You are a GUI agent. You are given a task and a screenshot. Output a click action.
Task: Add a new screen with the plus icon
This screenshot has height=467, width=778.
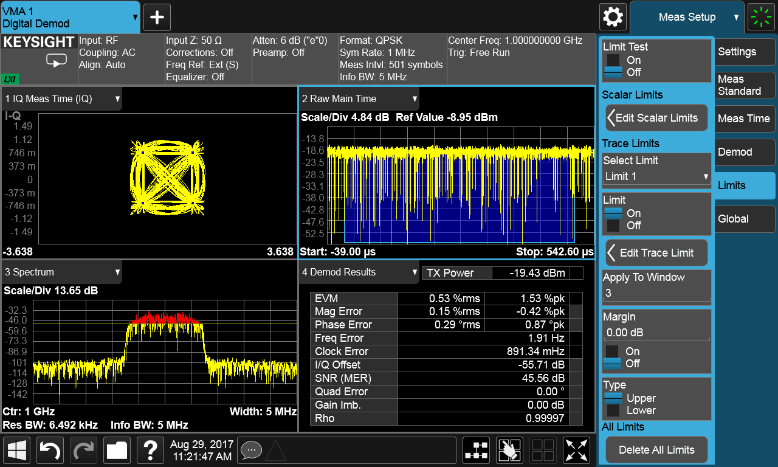(158, 17)
